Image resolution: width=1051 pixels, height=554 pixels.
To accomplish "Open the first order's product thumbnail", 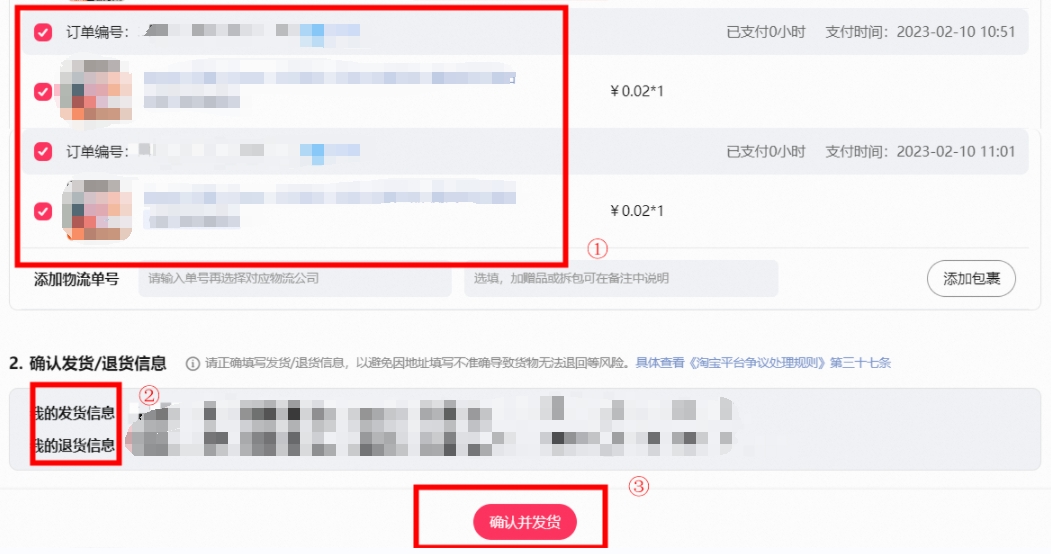I will tap(96, 90).
